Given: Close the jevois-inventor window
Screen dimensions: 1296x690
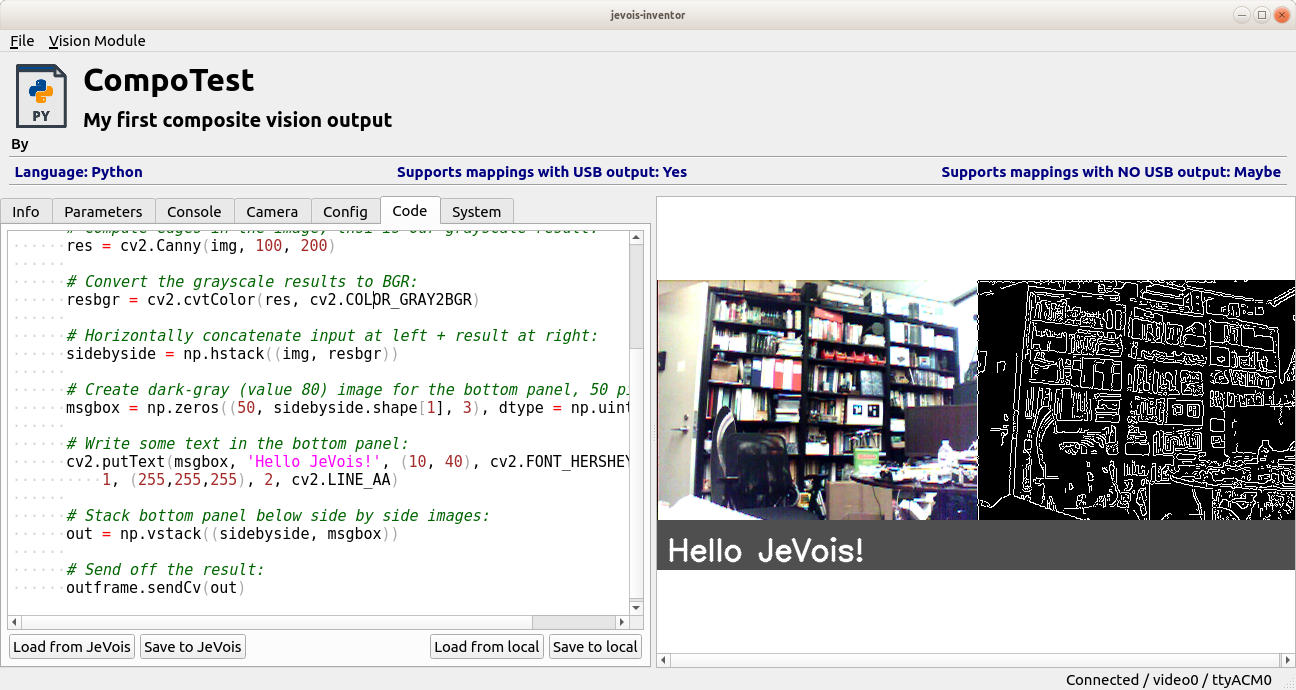Looking at the screenshot, I should point(1281,14).
